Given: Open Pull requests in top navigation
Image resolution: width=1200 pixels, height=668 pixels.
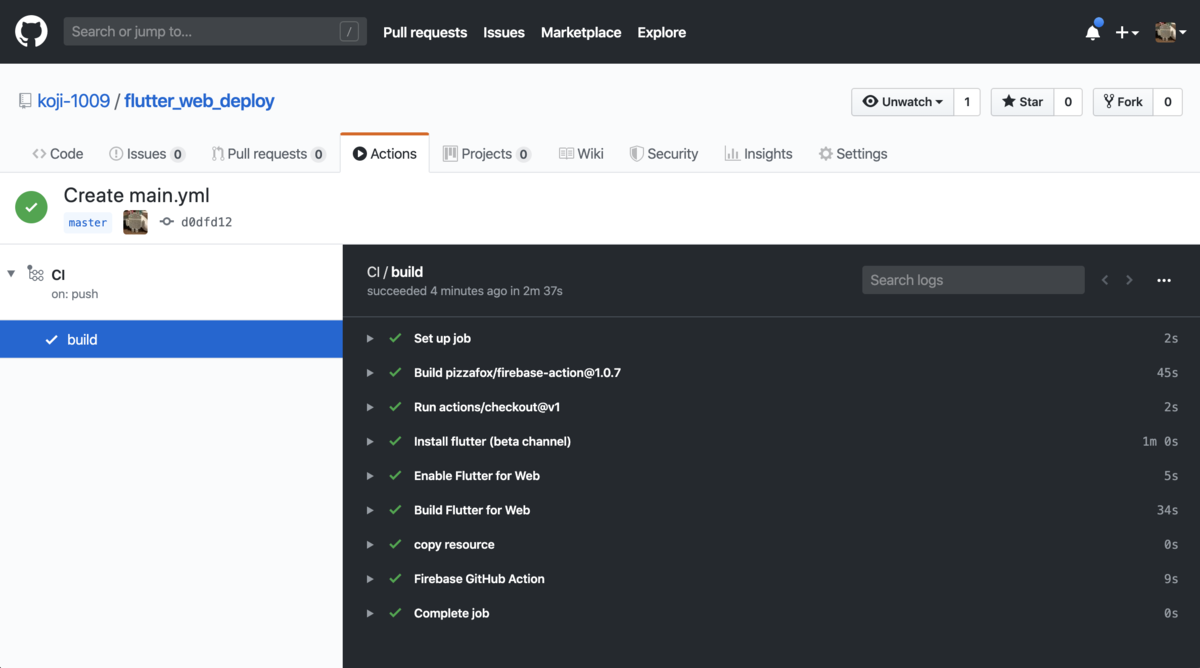Looking at the screenshot, I should (x=425, y=32).
